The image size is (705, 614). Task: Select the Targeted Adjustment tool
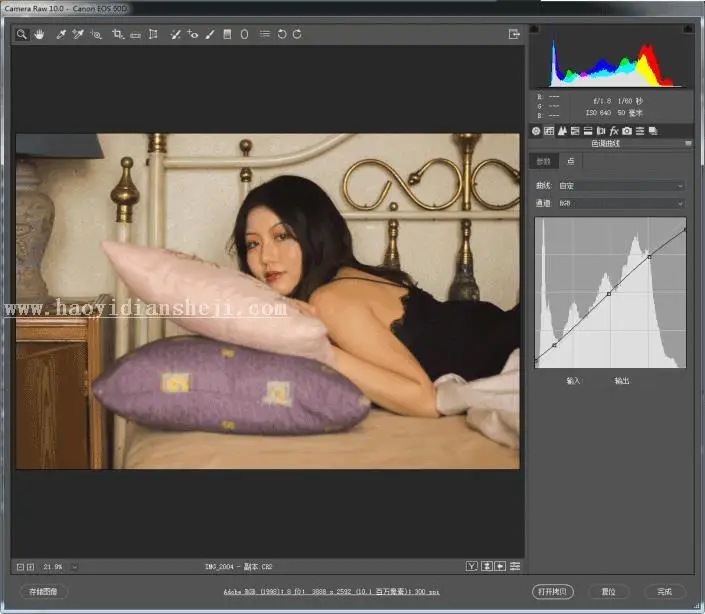point(96,34)
